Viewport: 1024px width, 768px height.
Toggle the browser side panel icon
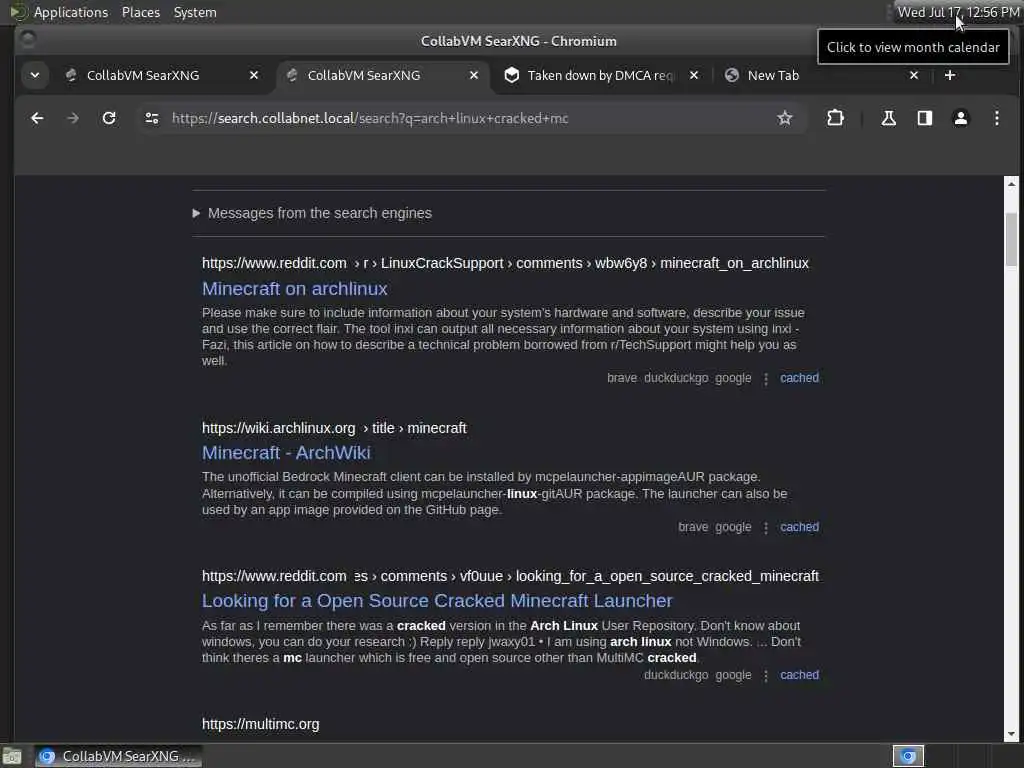[925, 118]
